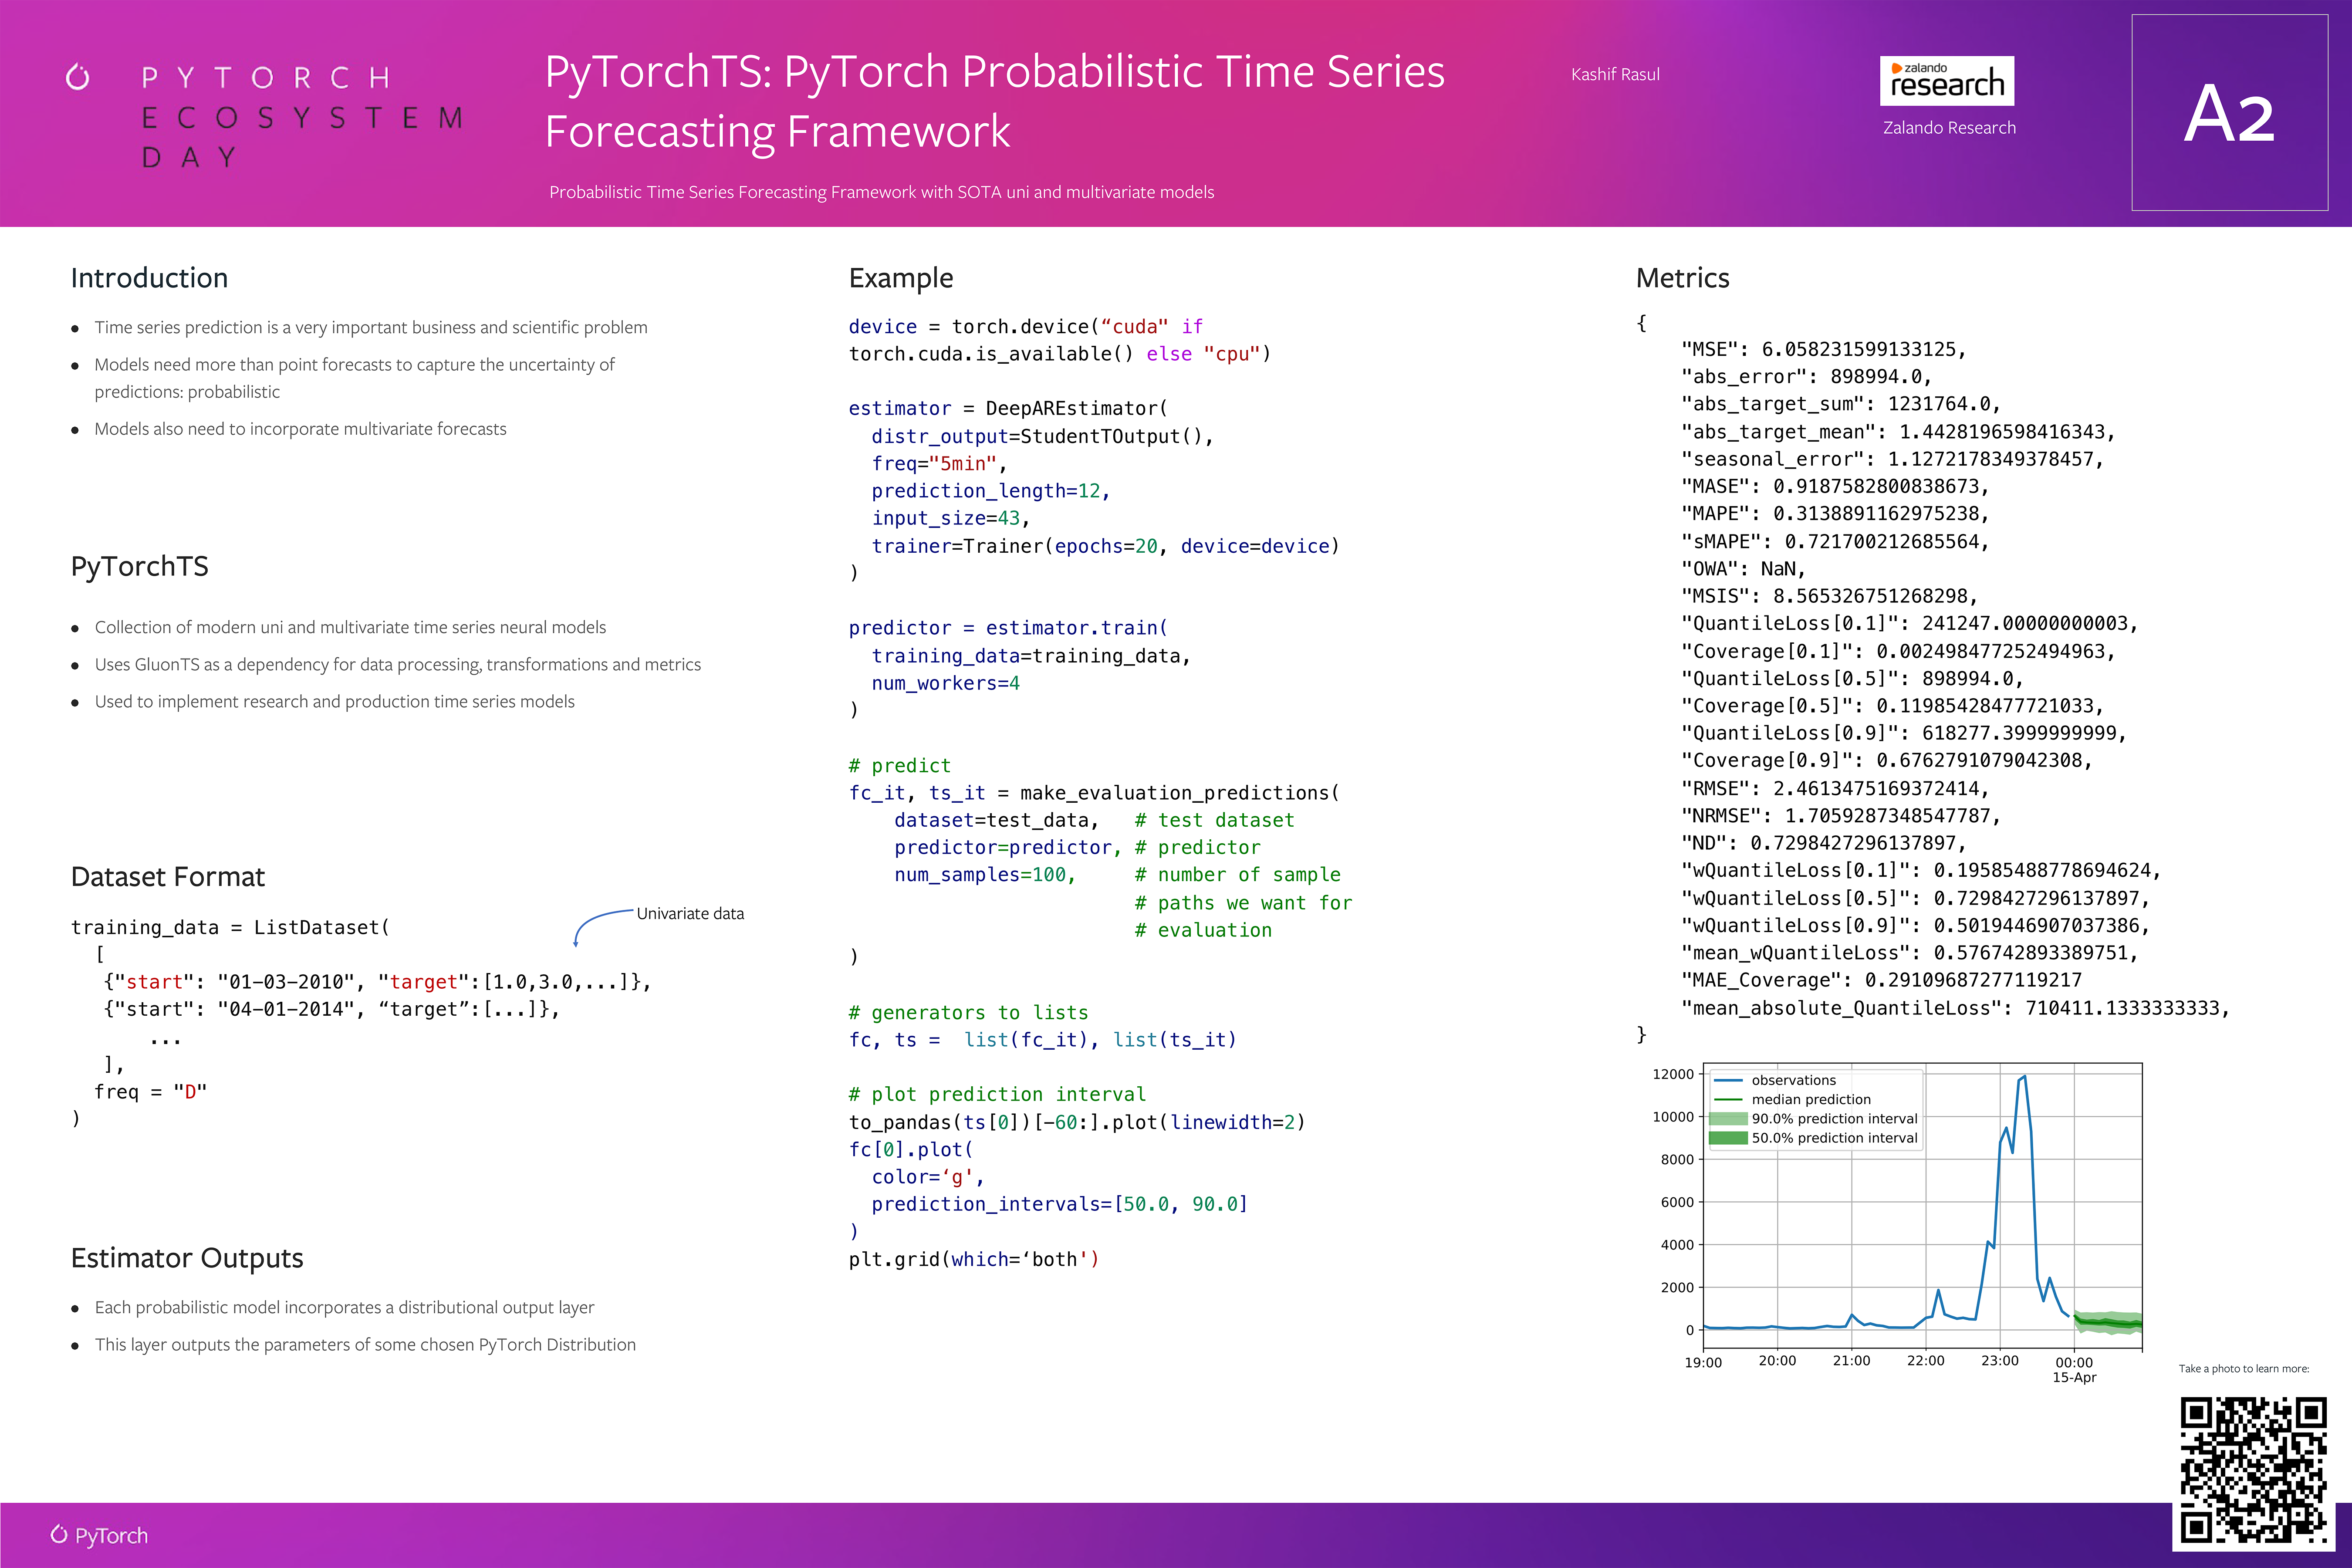The width and height of the screenshot is (2352, 1568).
Task: Click the Introduction section heading
Action: pos(149,278)
